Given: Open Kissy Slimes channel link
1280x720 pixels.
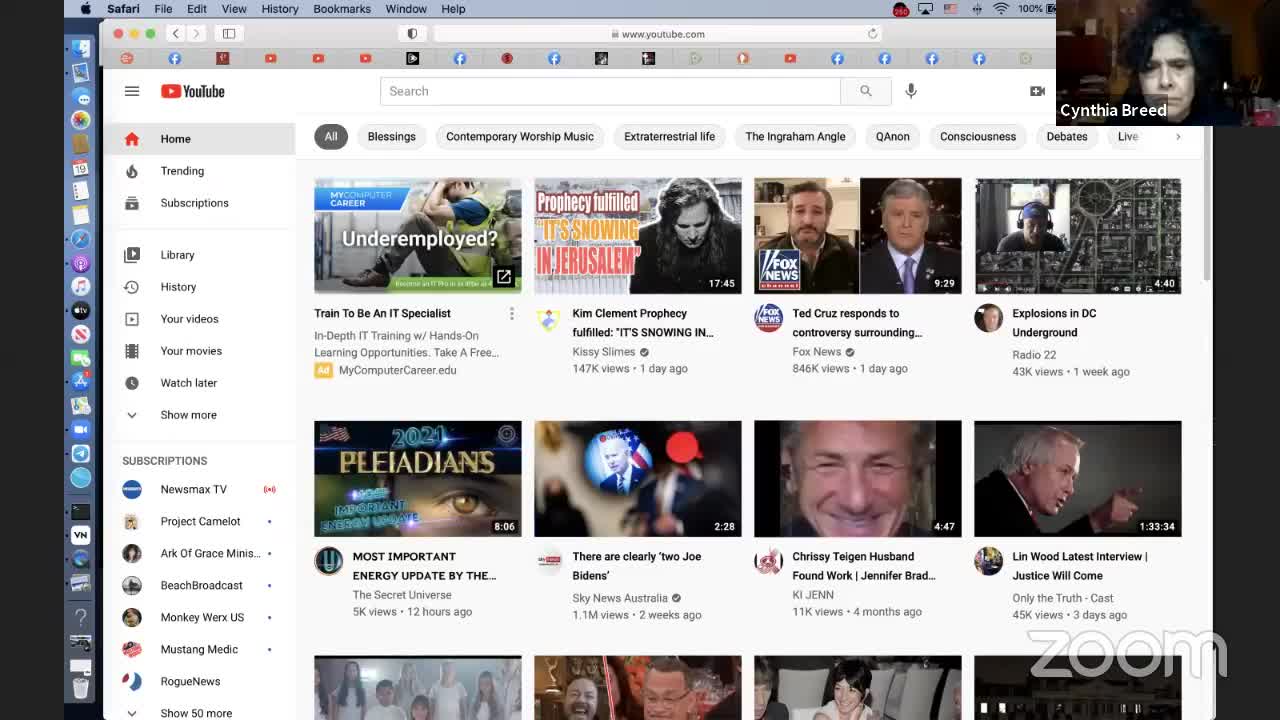Looking at the screenshot, I should pyautogui.click(x=604, y=352).
